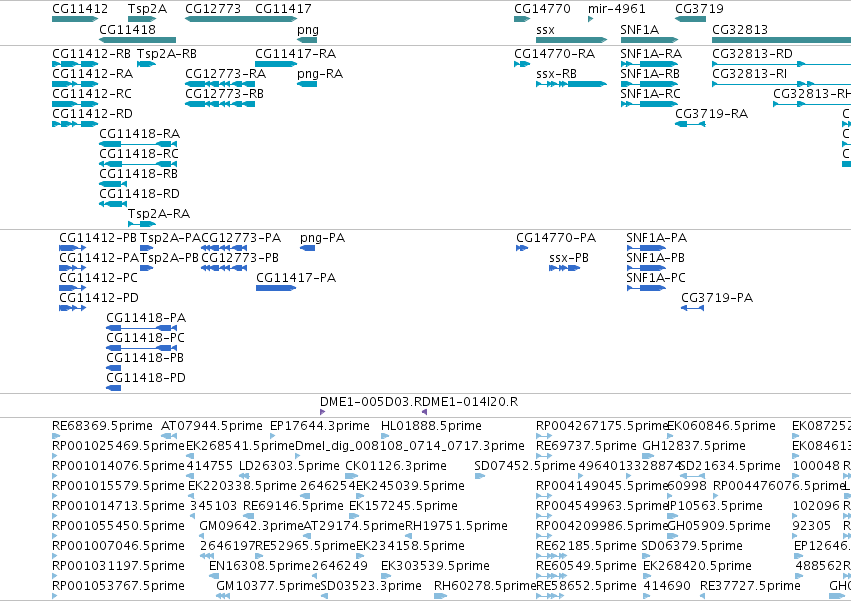Select the png gene feature
The width and height of the screenshot is (851, 601).
pyautogui.click(x=307, y=40)
